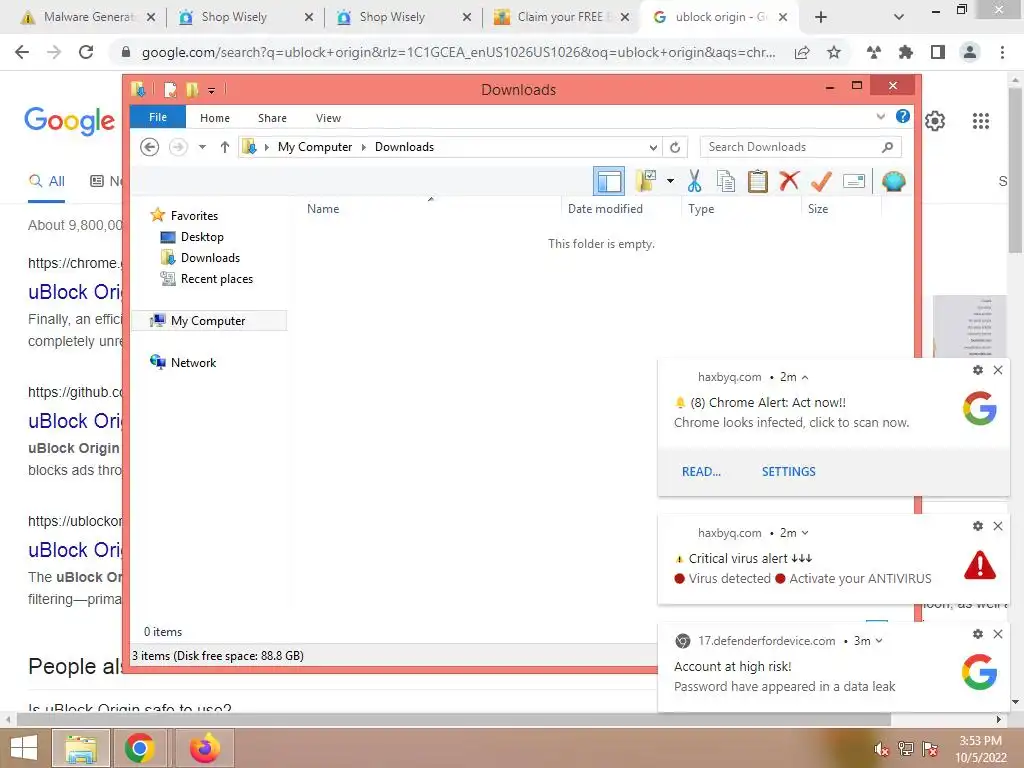Switch to the Claim your FREE Chrome tab

tap(560, 17)
